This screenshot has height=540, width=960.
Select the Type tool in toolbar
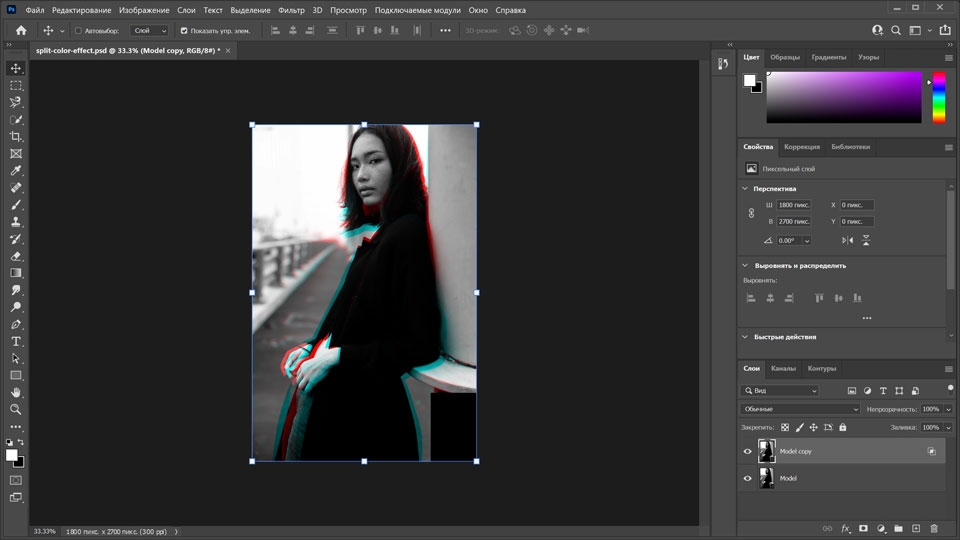click(x=16, y=341)
